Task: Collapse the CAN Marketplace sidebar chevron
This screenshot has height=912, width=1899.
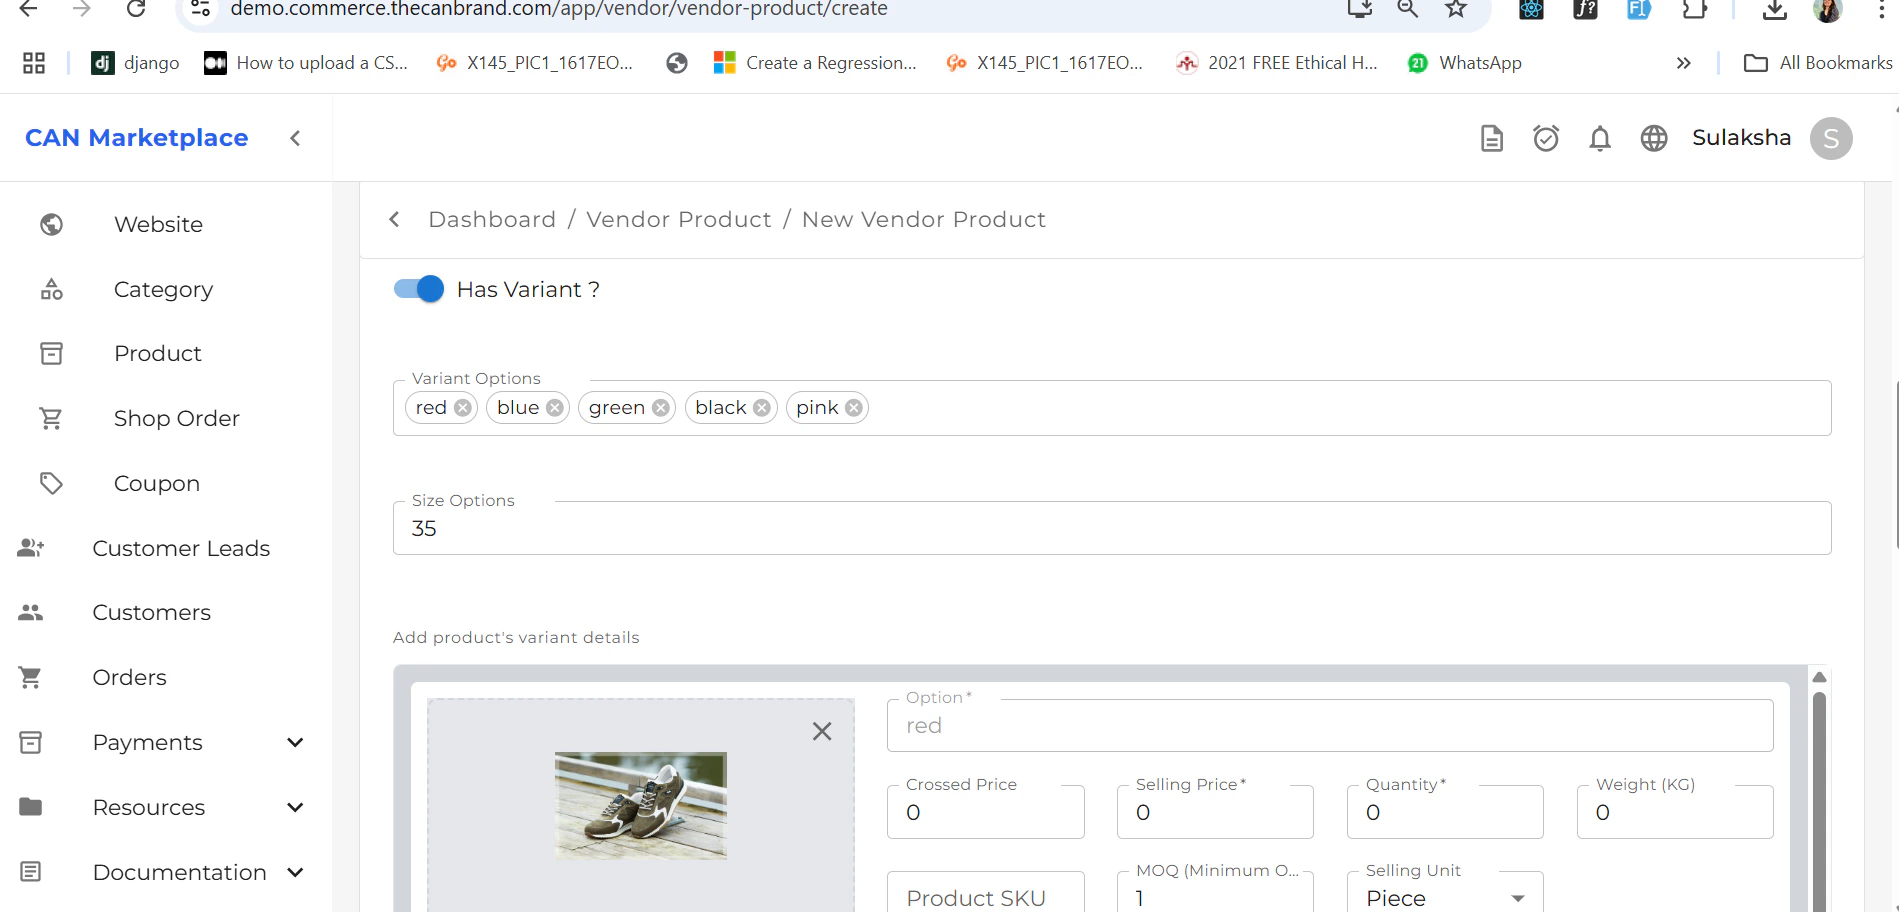Action: tap(295, 138)
